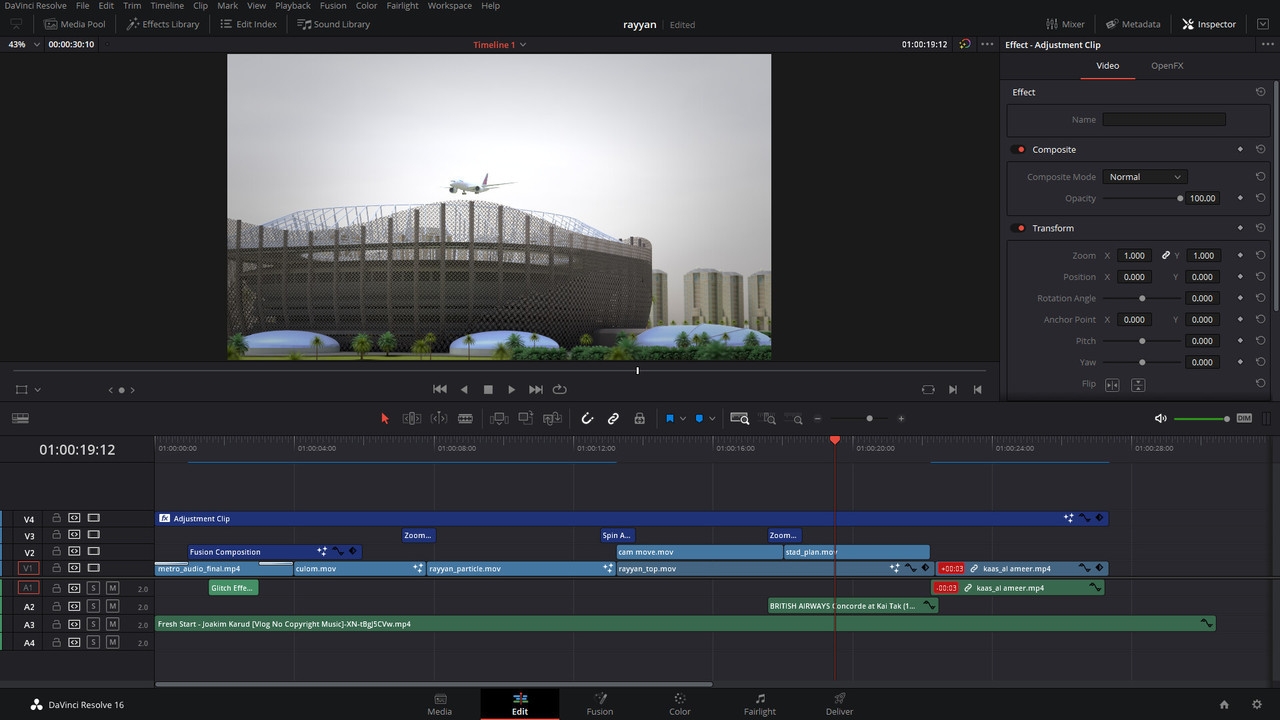Switch to the Fusion page
Viewport: 1280px width, 720px height.
[600, 704]
